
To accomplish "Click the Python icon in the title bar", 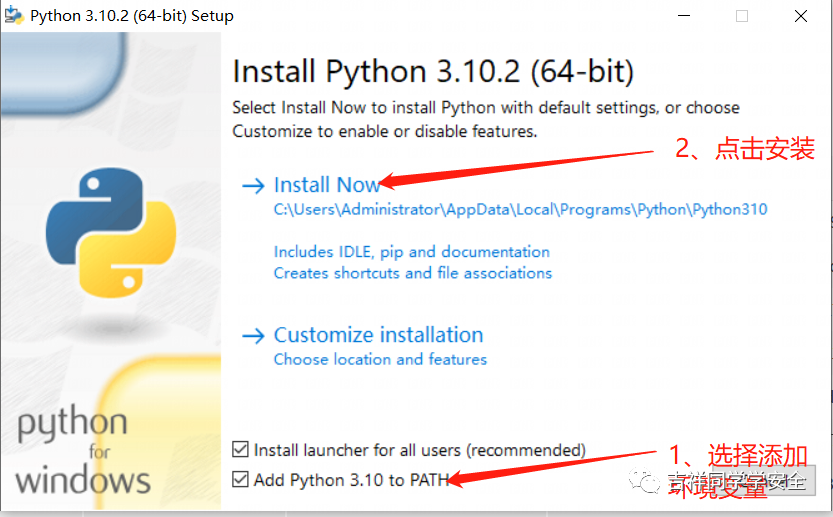I will pyautogui.click(x=15, y=16).
